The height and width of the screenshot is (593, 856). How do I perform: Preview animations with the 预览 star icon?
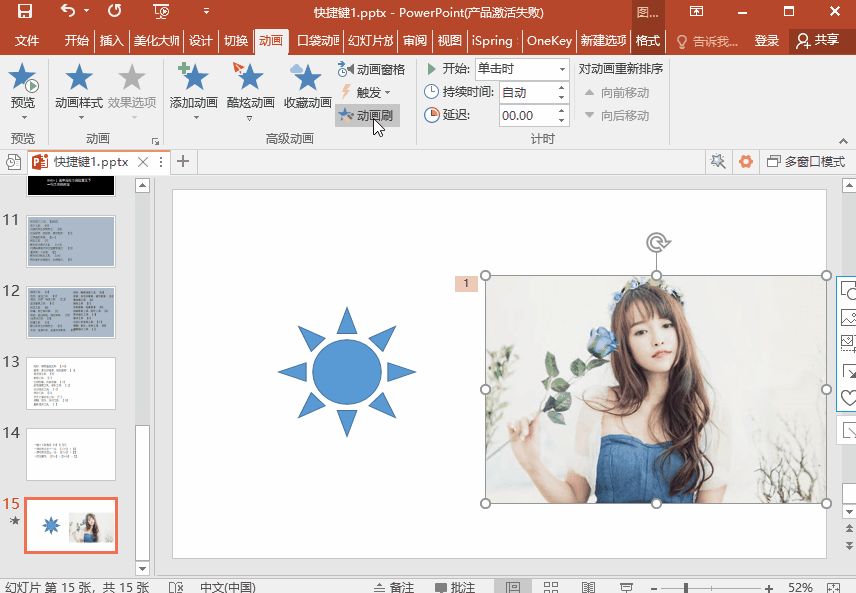click(x=23, y=78)
